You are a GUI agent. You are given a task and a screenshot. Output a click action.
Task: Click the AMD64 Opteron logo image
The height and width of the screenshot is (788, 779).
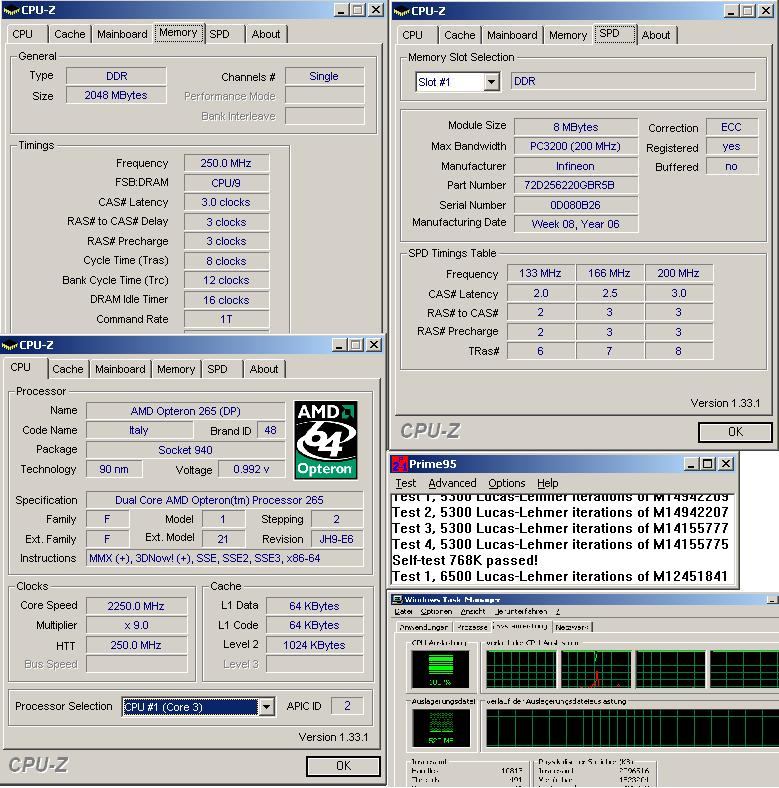[x=326, y=440]
